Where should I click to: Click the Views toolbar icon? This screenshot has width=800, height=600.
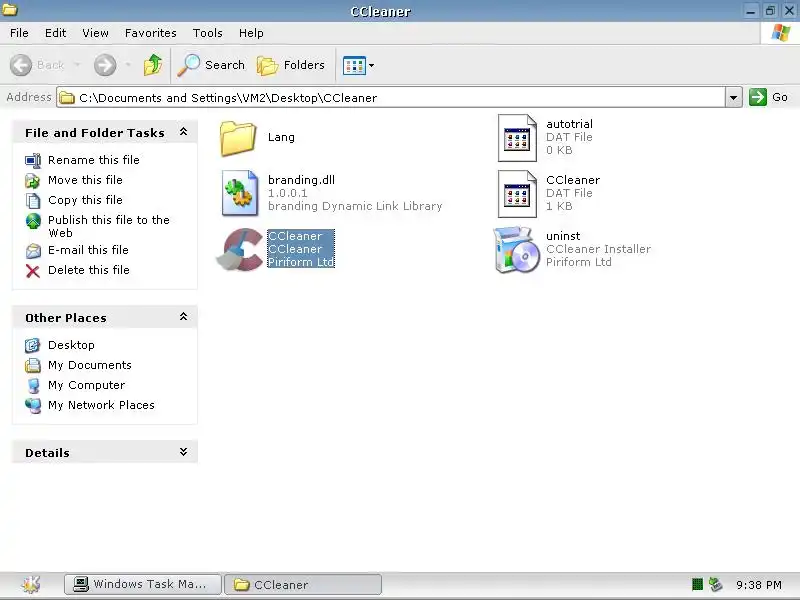click(354, 65)
